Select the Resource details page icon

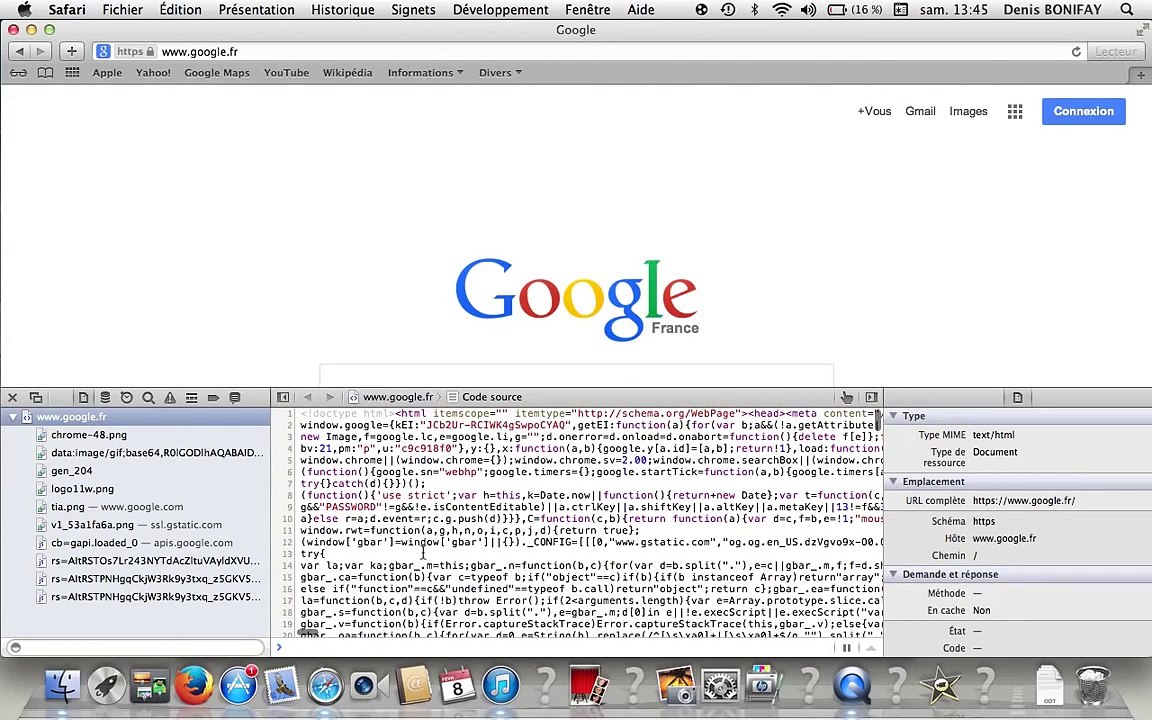point(1018,397)
